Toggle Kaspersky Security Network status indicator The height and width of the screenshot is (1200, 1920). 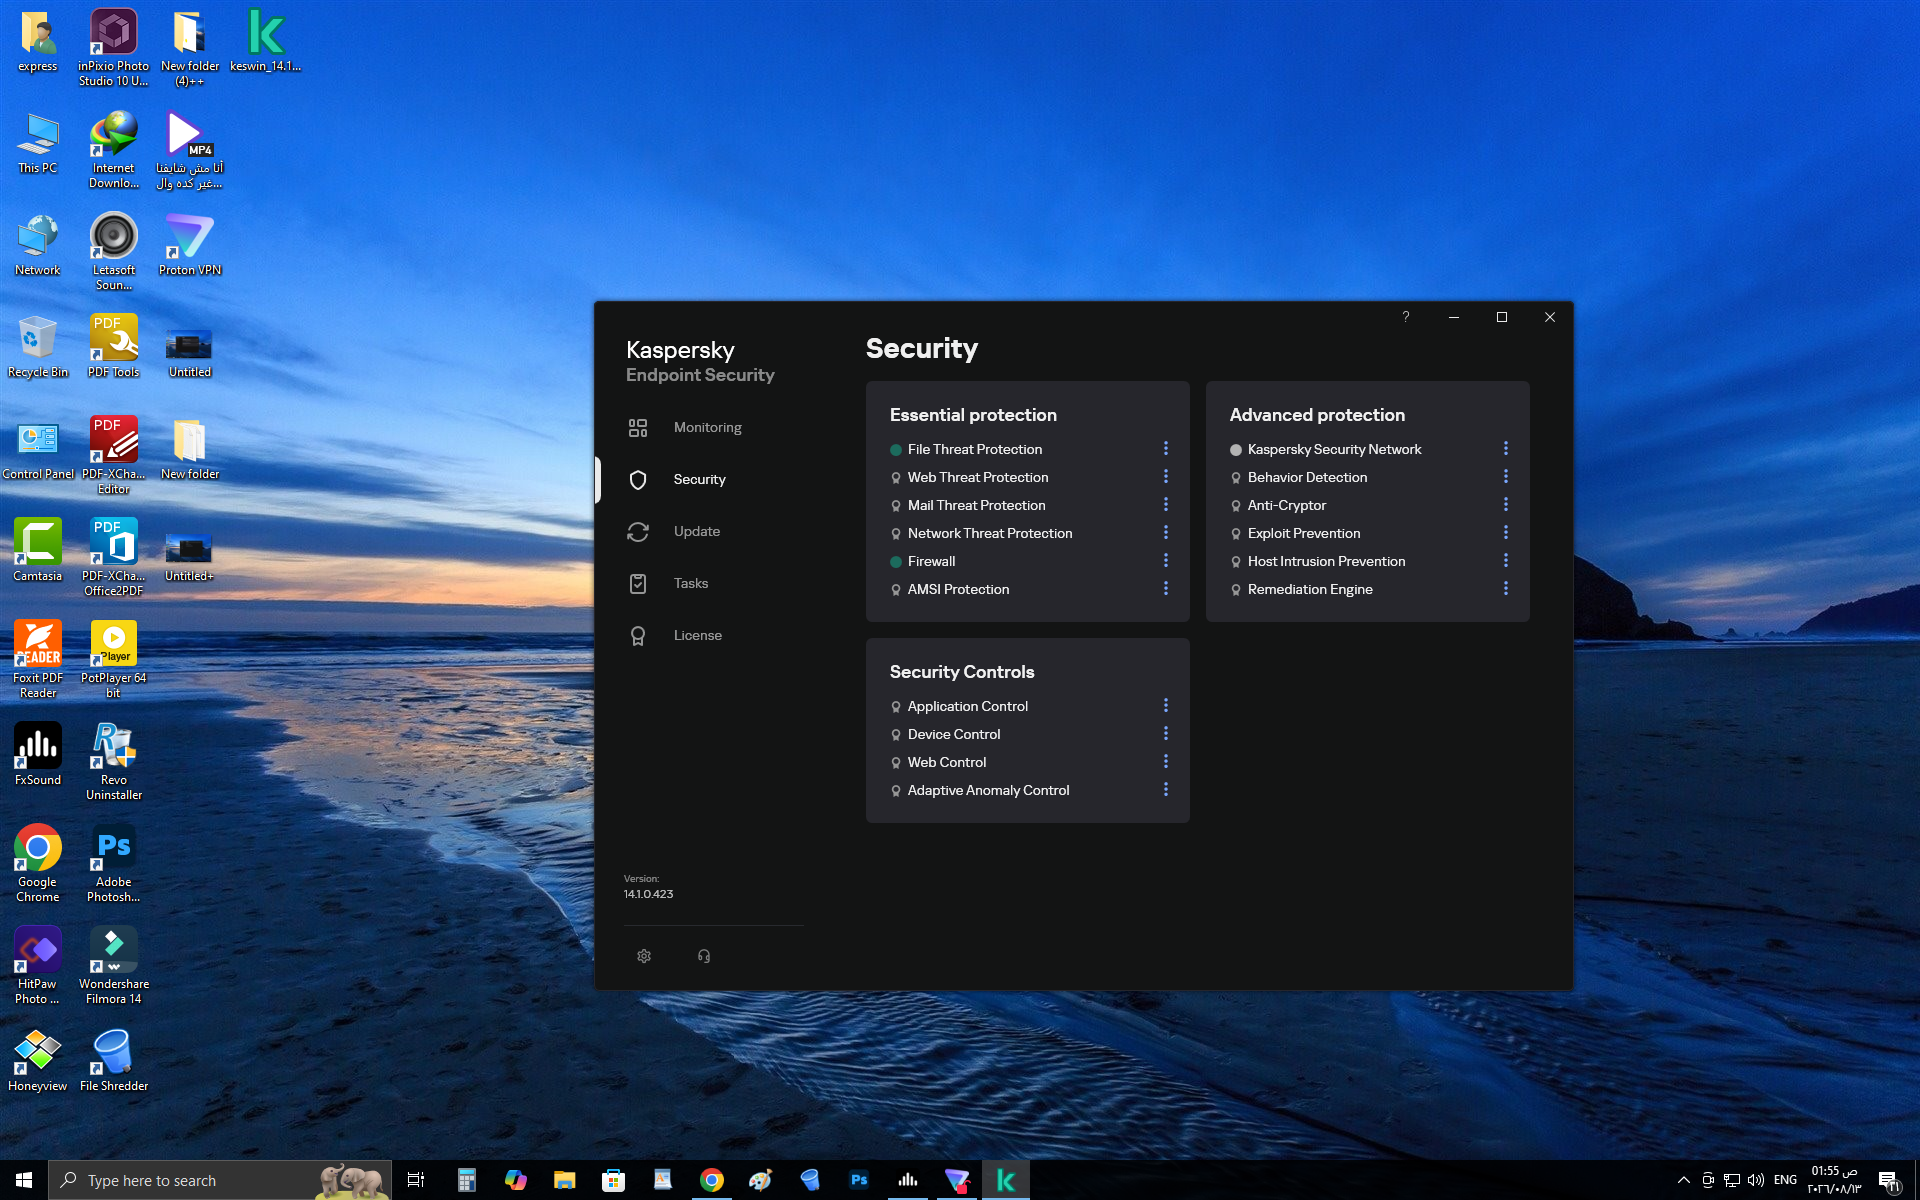point(1236,450)
